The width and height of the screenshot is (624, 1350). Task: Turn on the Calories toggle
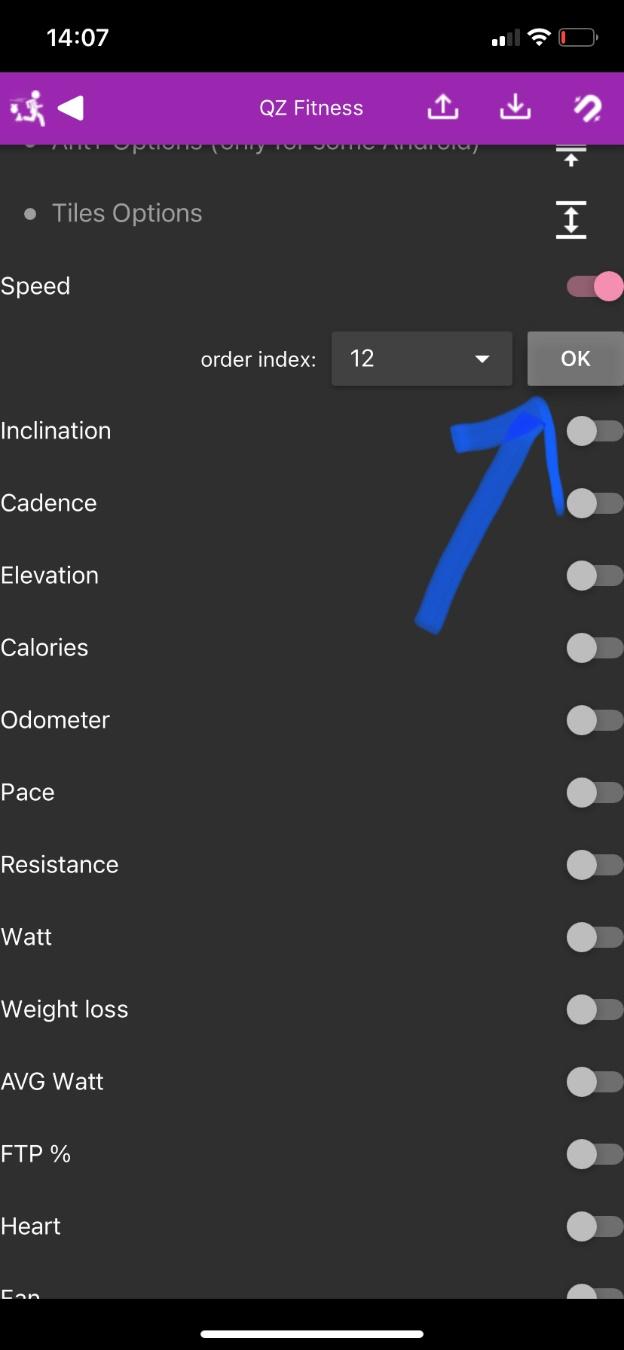pyautogui.click(x=595, y=648)
